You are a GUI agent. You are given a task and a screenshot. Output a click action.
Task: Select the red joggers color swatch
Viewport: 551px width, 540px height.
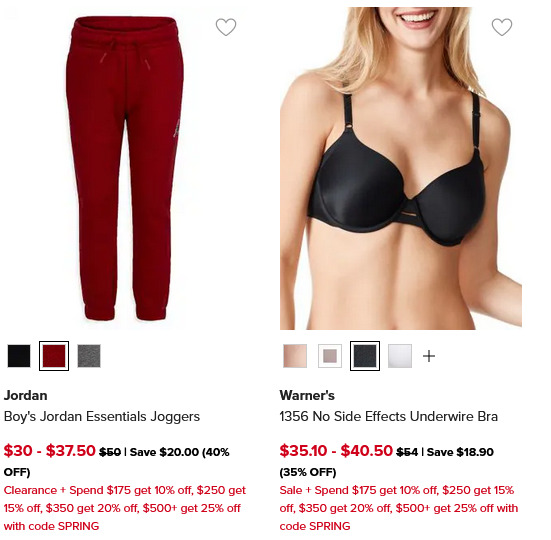point(54,356)
